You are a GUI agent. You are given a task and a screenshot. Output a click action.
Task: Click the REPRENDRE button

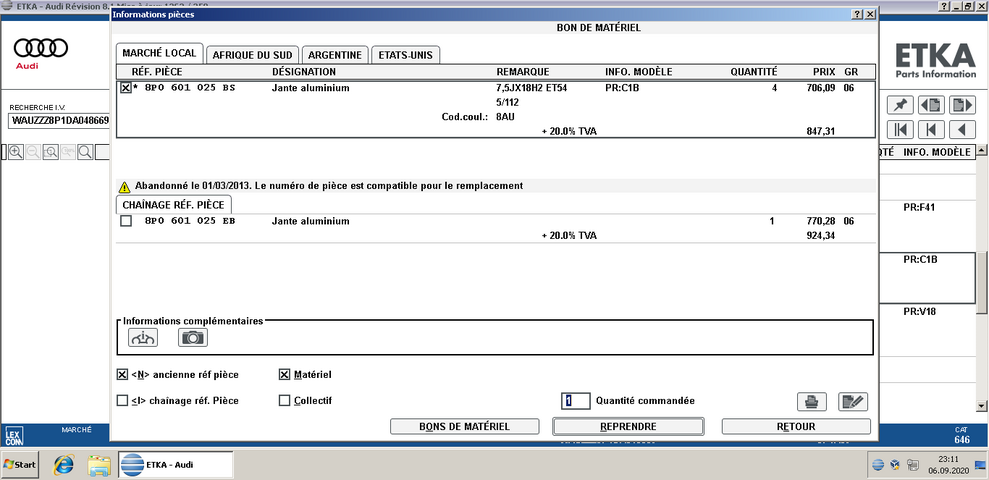628,426
